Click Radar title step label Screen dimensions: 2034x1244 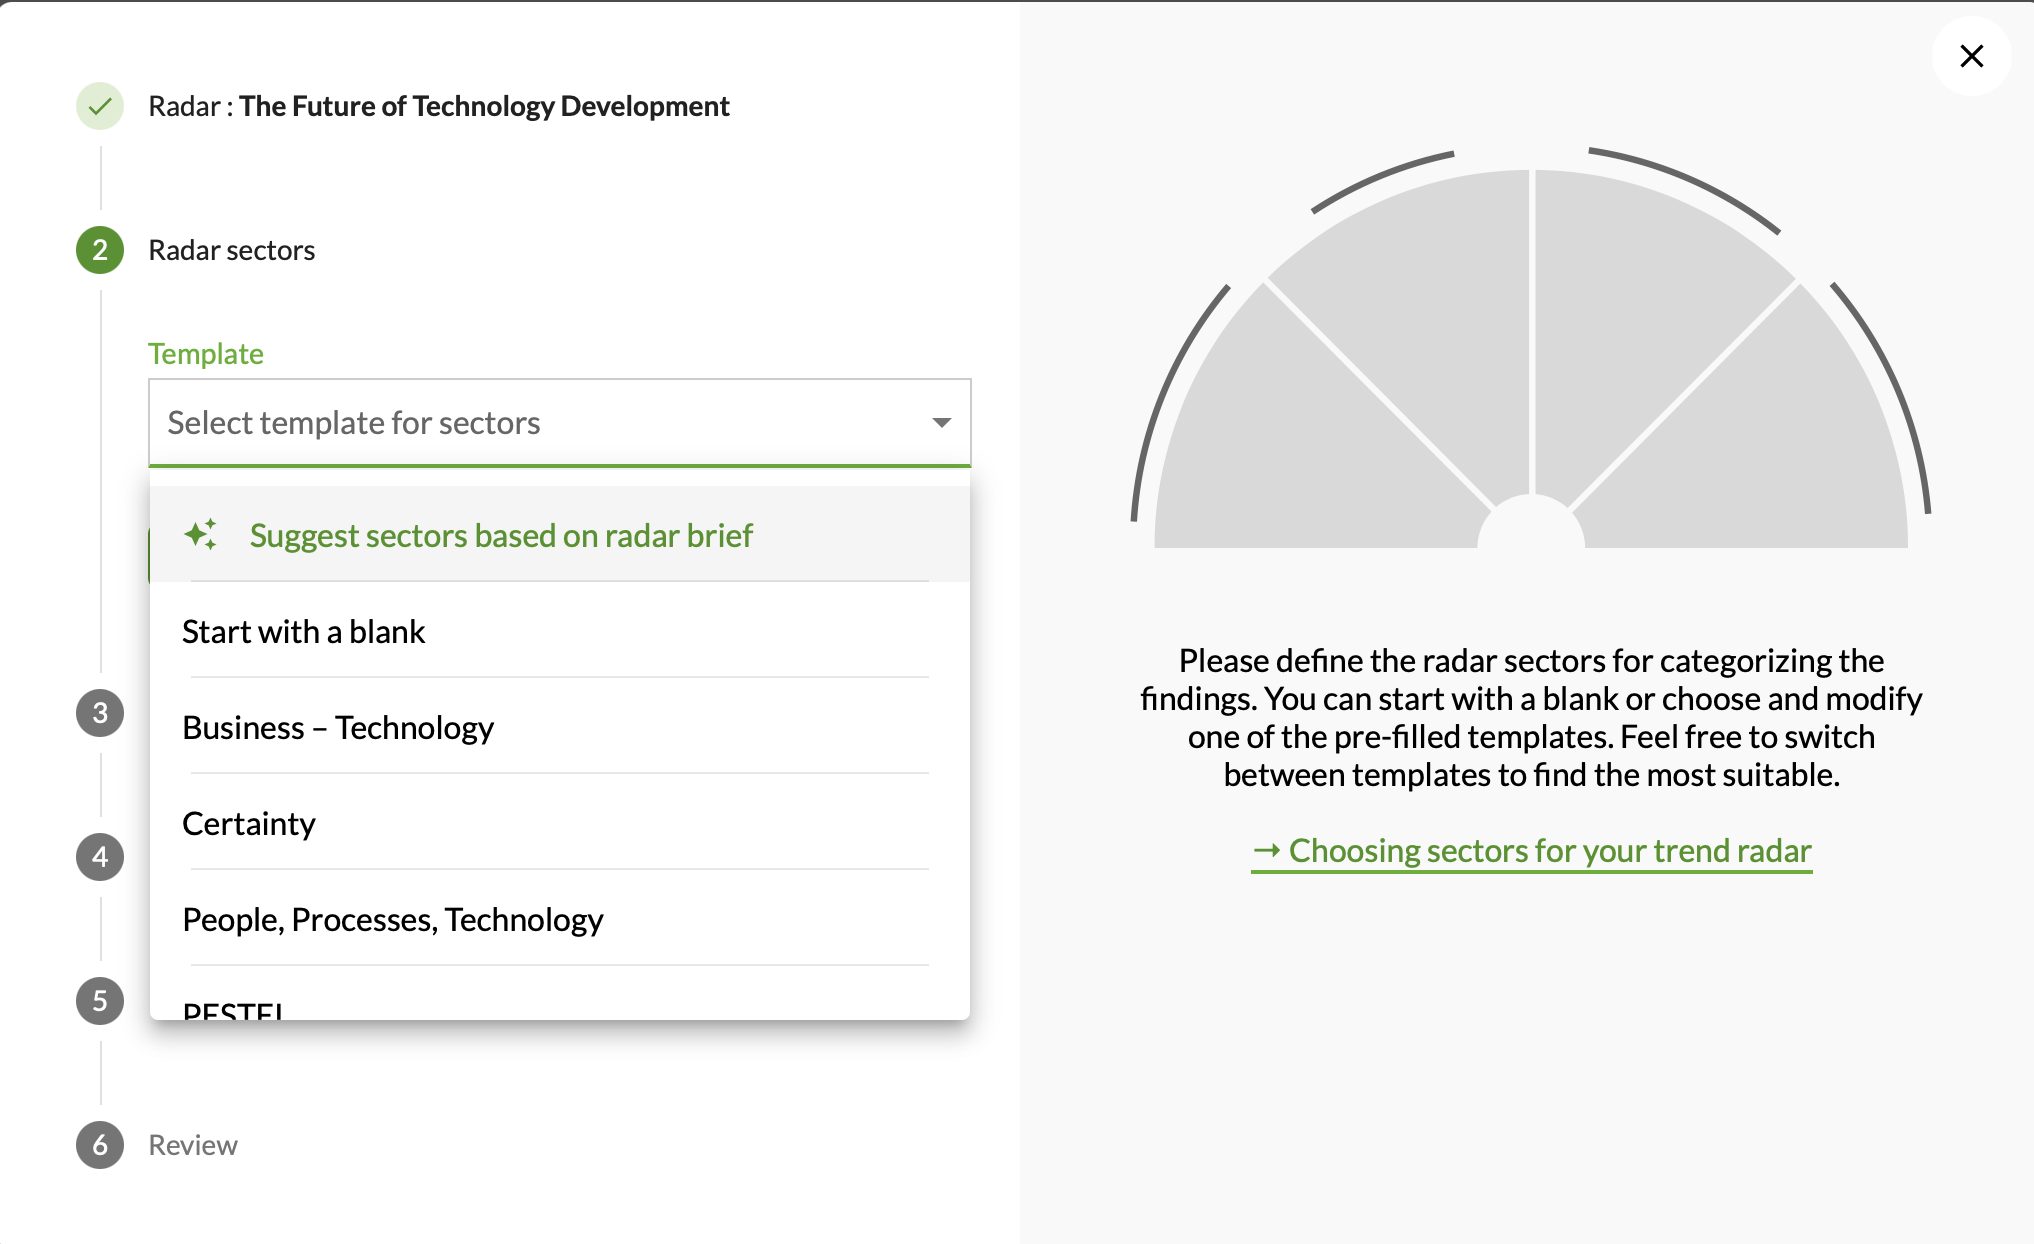click(x=439, y=106)
